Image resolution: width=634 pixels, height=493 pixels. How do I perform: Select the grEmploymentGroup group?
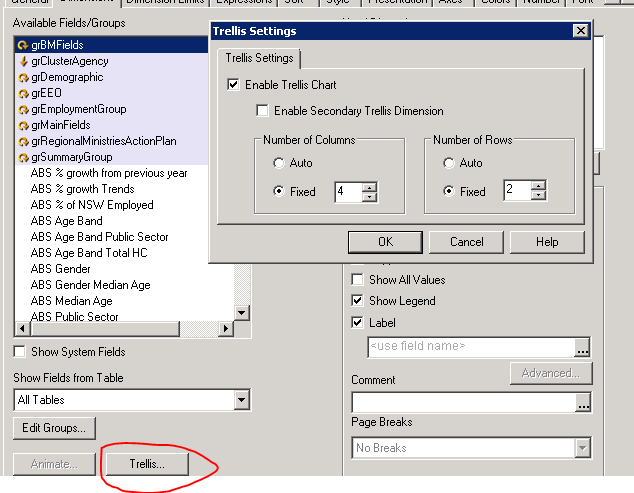[112, 109]
